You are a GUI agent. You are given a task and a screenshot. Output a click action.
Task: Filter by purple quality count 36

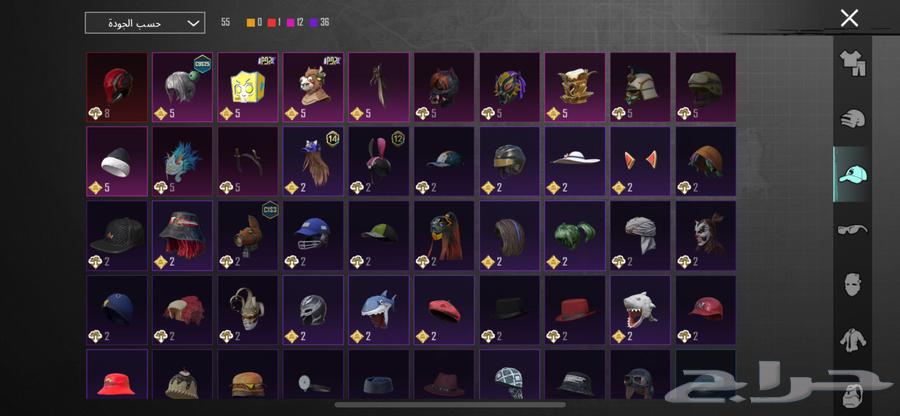click(x=319, y=22)
